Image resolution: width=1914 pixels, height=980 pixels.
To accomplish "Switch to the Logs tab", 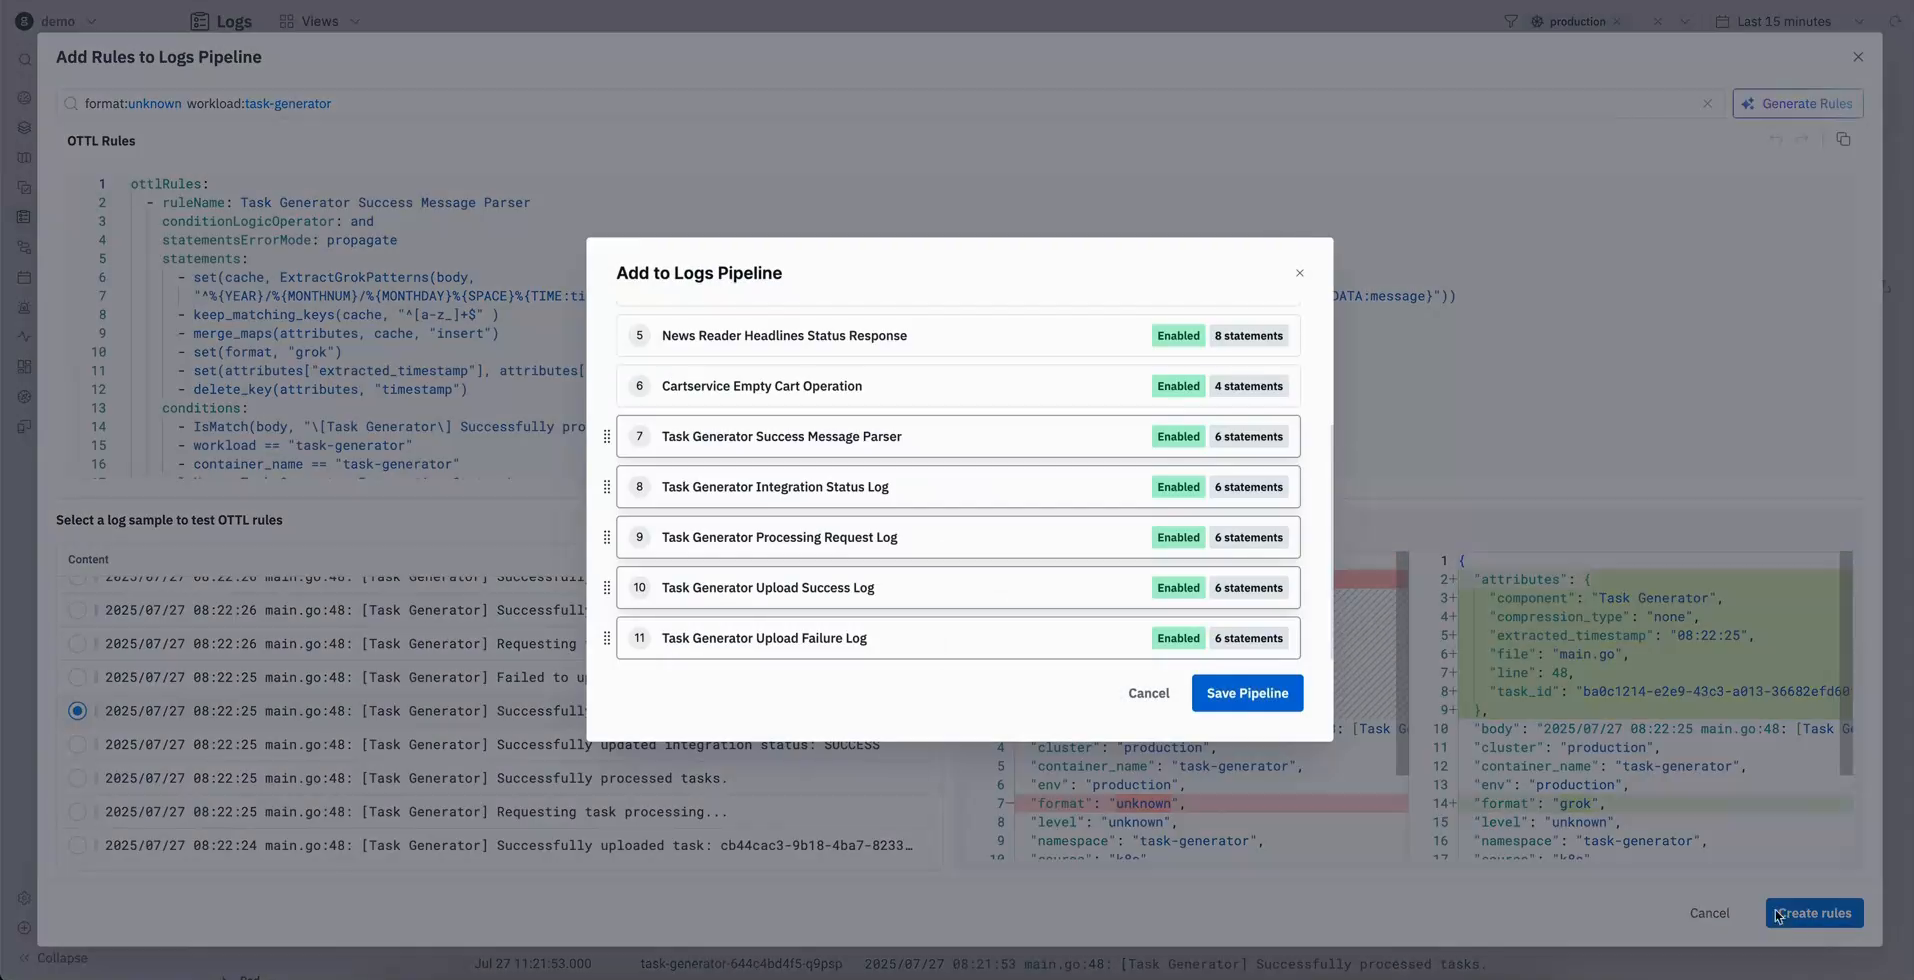I will point(221,21).
